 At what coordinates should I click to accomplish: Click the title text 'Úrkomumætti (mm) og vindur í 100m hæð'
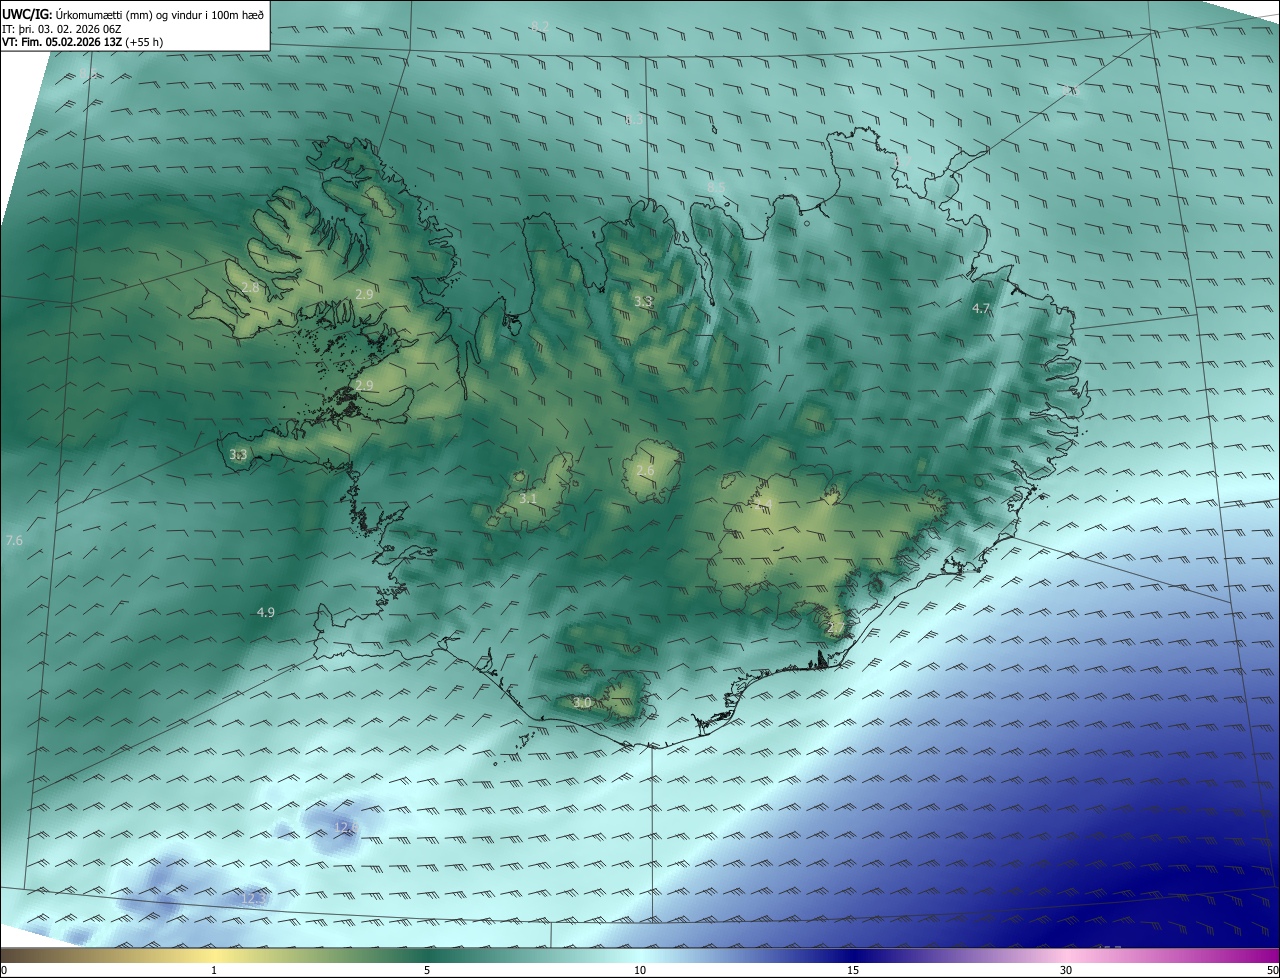click(160, 14)
